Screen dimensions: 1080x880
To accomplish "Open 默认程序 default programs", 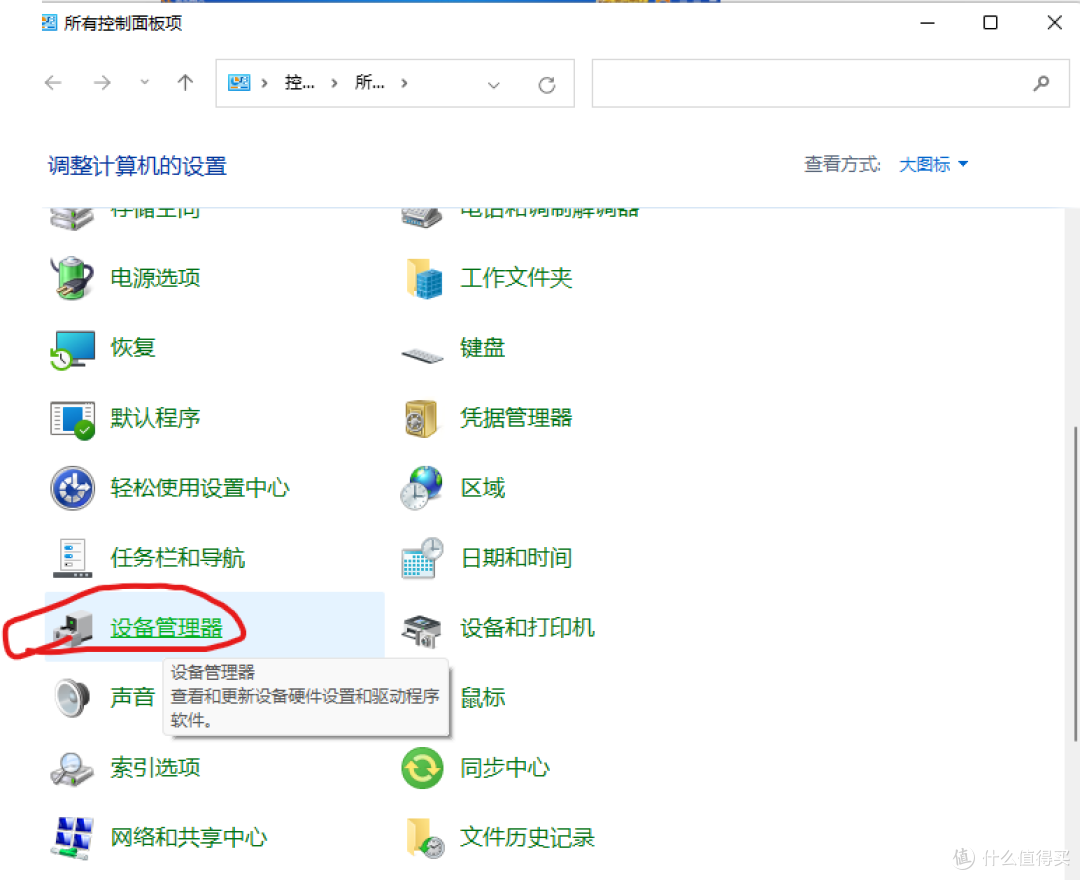I will point(155,418).
